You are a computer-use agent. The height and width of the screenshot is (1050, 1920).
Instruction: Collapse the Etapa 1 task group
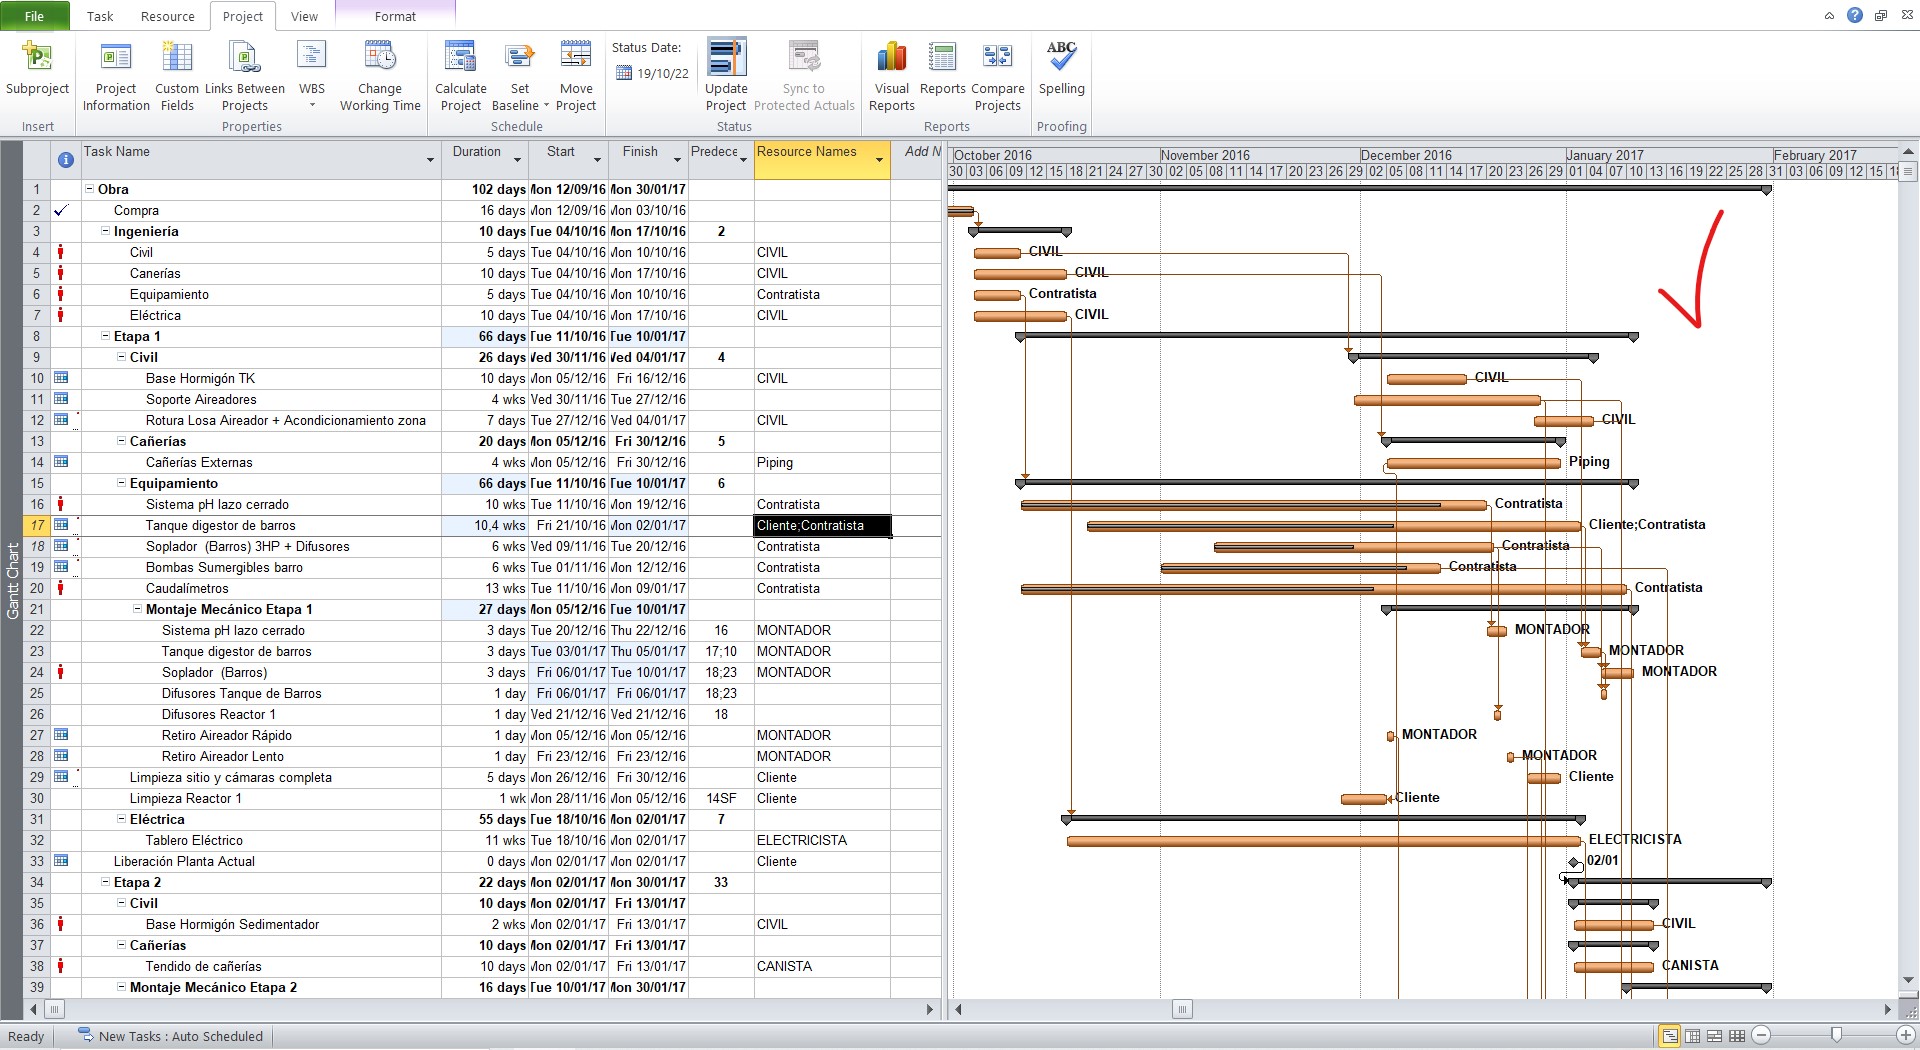click(x=105, y=336)
